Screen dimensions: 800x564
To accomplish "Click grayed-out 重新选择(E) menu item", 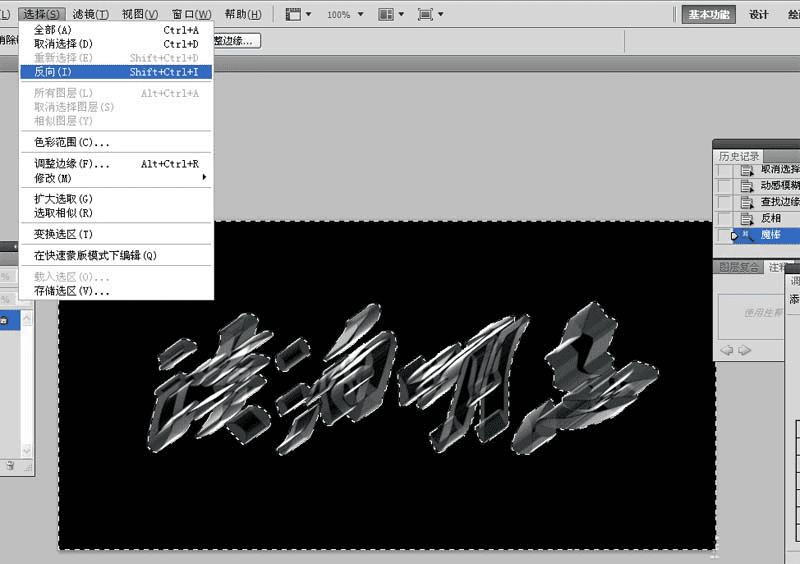I will click(116, 58).
